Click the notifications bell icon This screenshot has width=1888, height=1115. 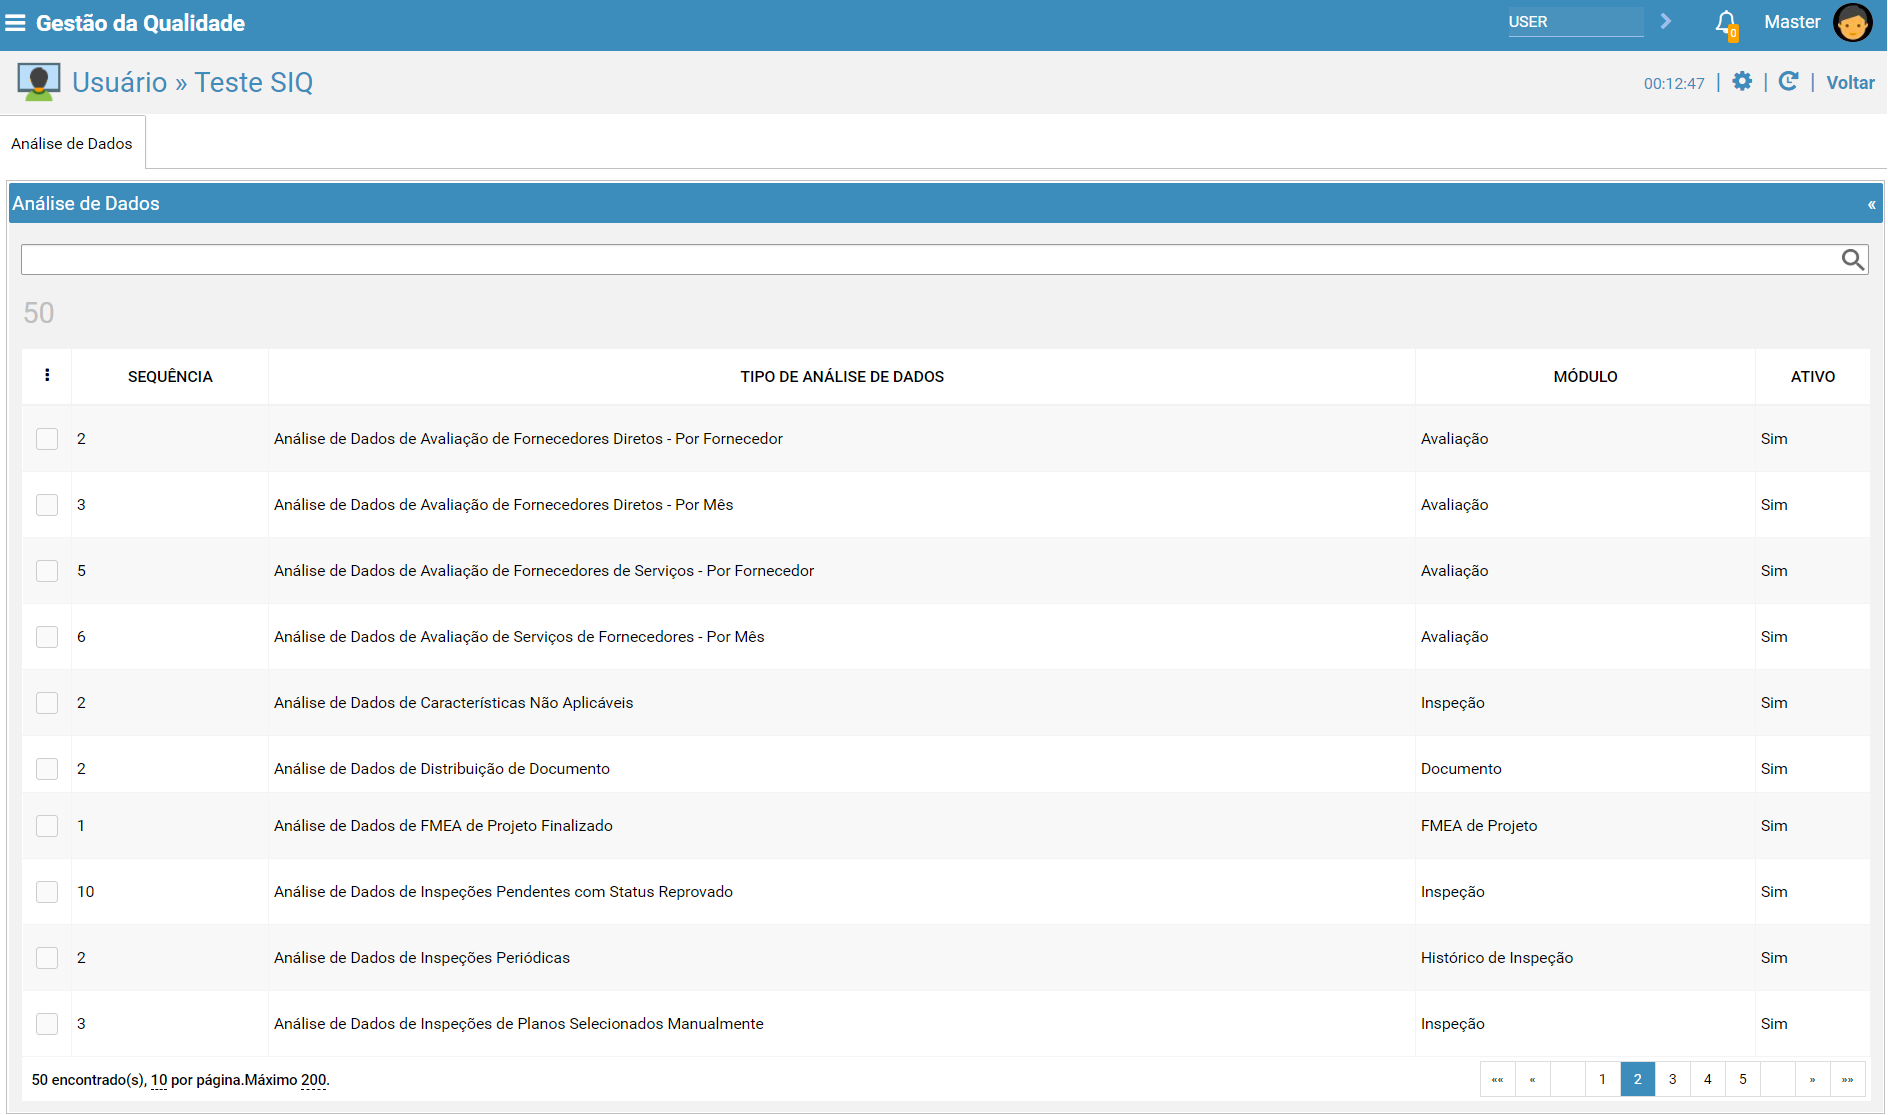coord(1726,23)
